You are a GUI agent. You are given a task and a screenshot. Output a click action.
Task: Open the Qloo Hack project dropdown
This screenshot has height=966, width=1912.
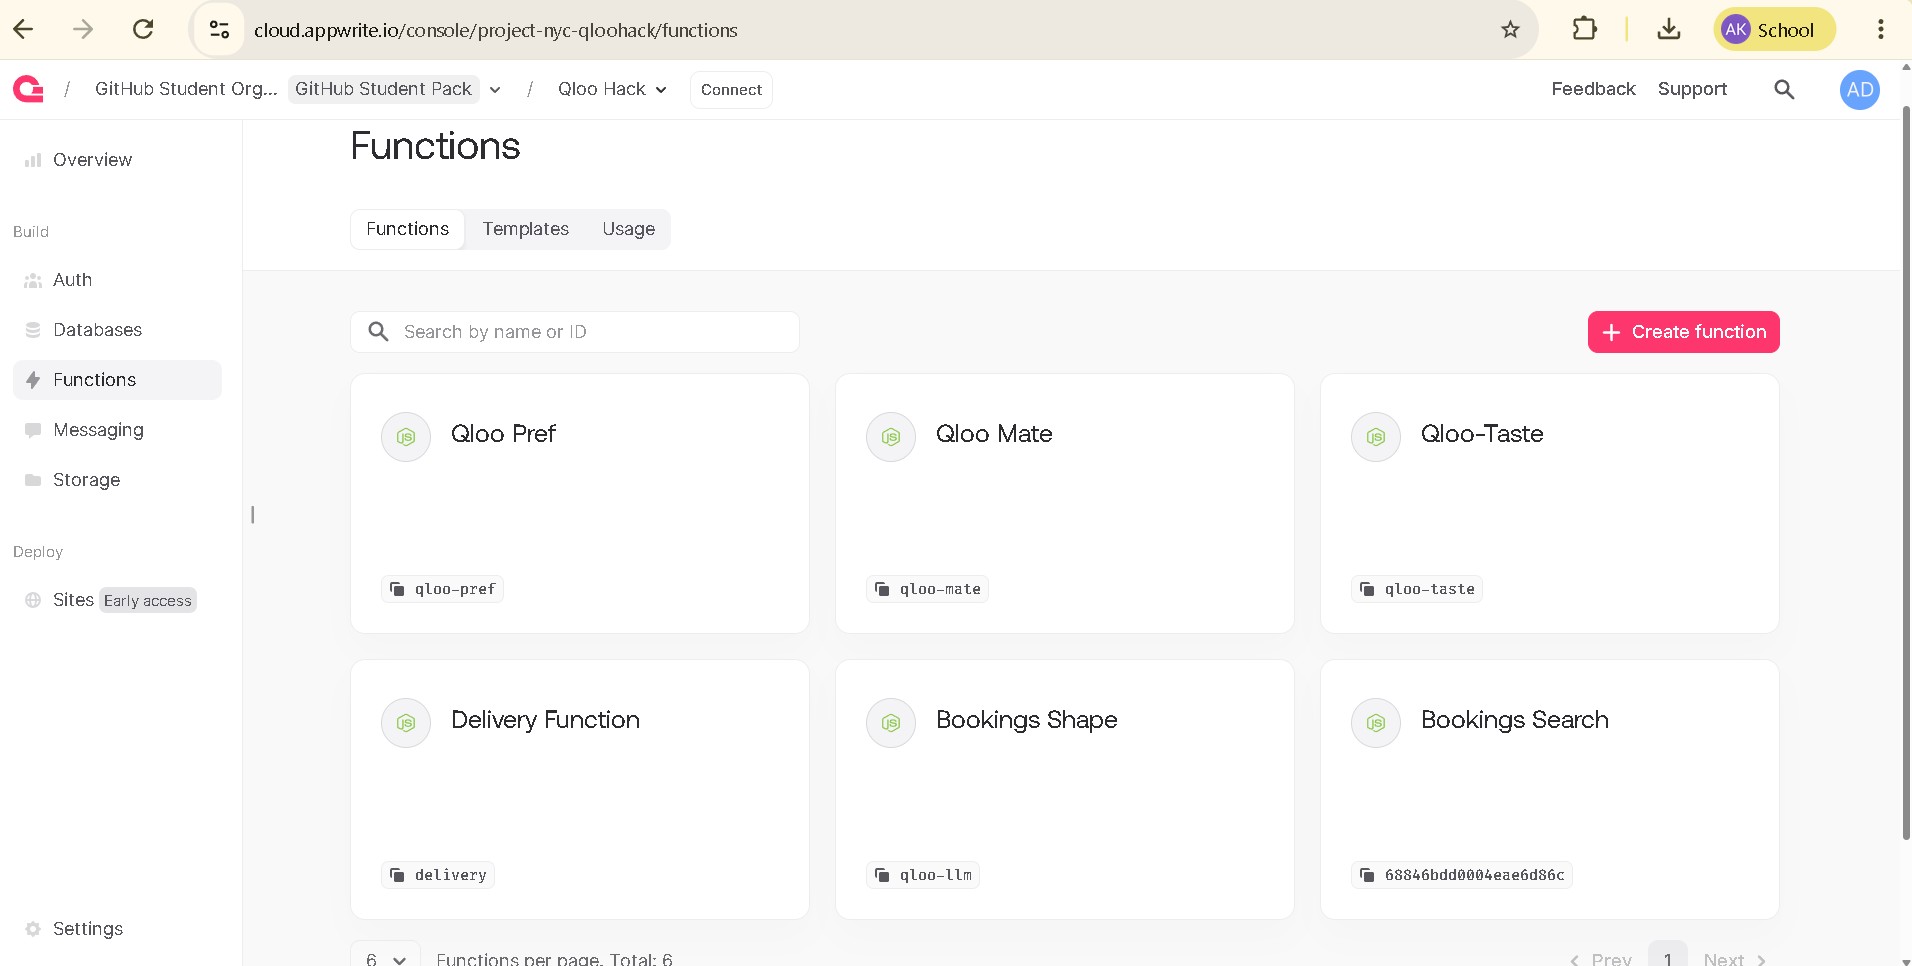pos(612,90)
